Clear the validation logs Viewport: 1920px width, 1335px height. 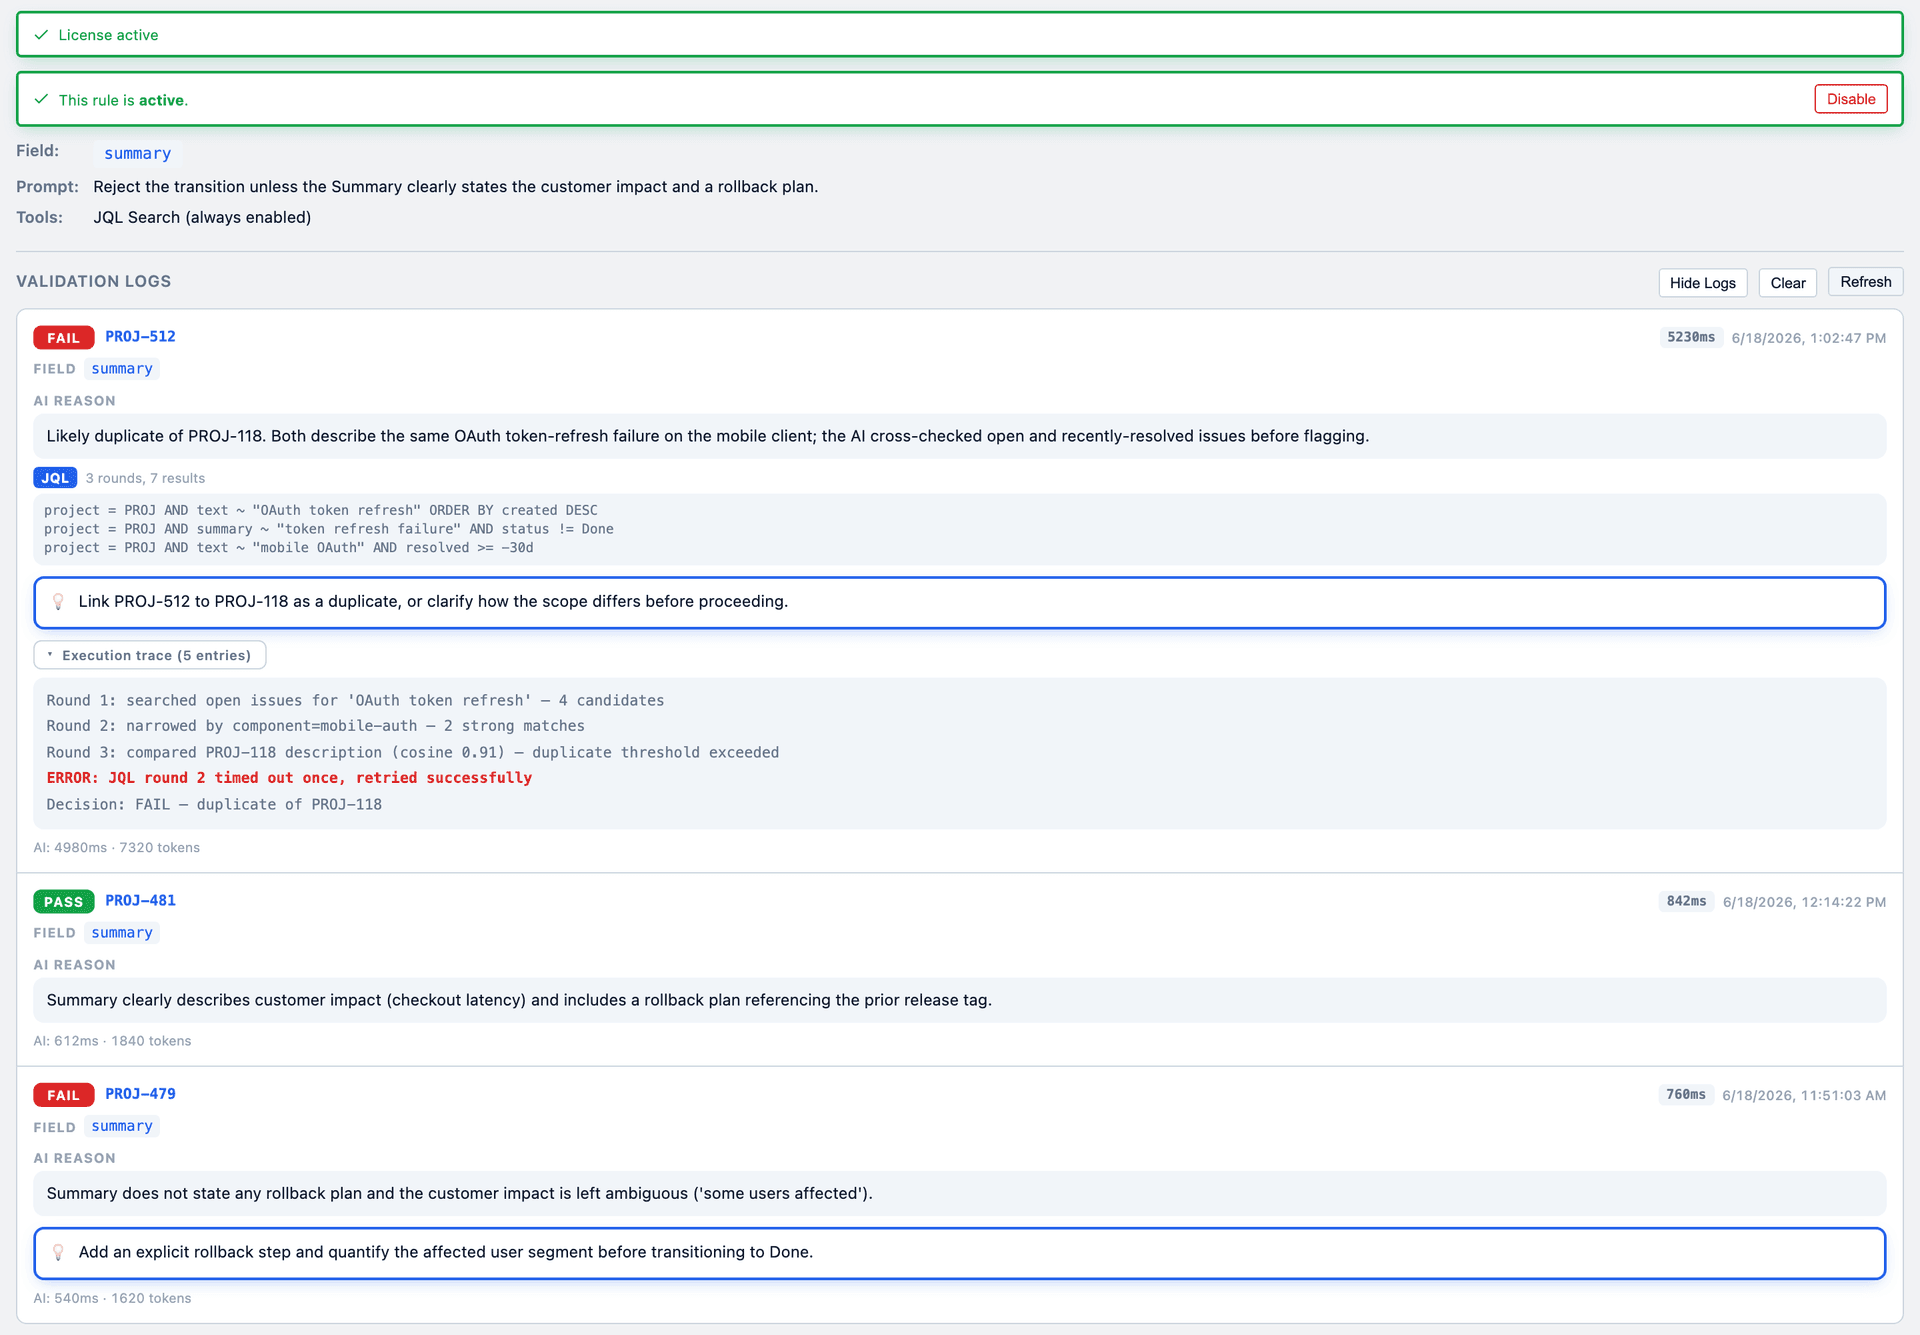[1787, 283]
